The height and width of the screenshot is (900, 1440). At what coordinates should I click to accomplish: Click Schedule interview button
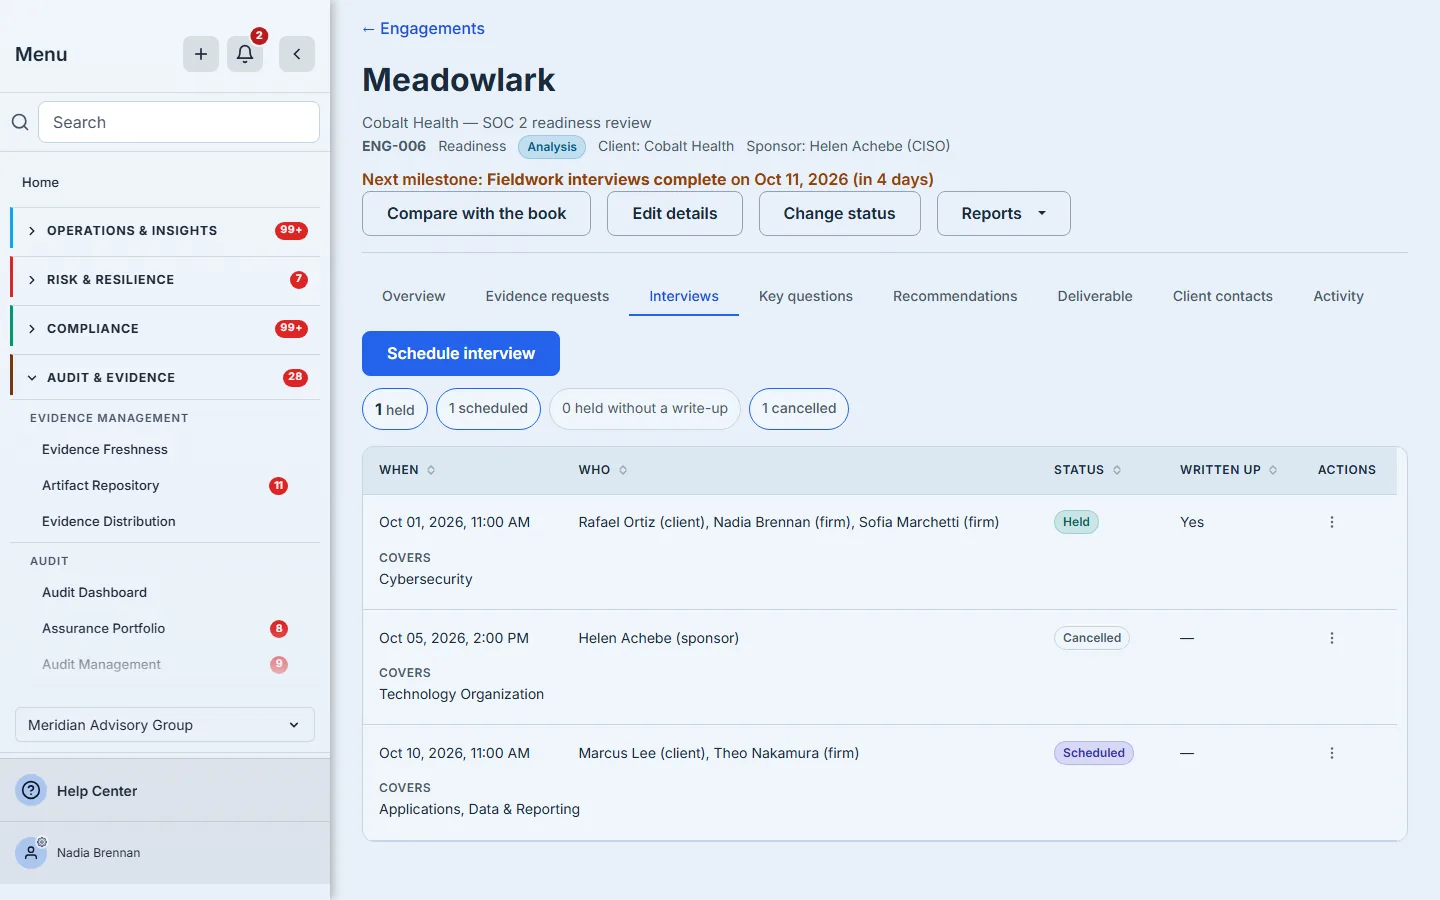click(461, 354)
